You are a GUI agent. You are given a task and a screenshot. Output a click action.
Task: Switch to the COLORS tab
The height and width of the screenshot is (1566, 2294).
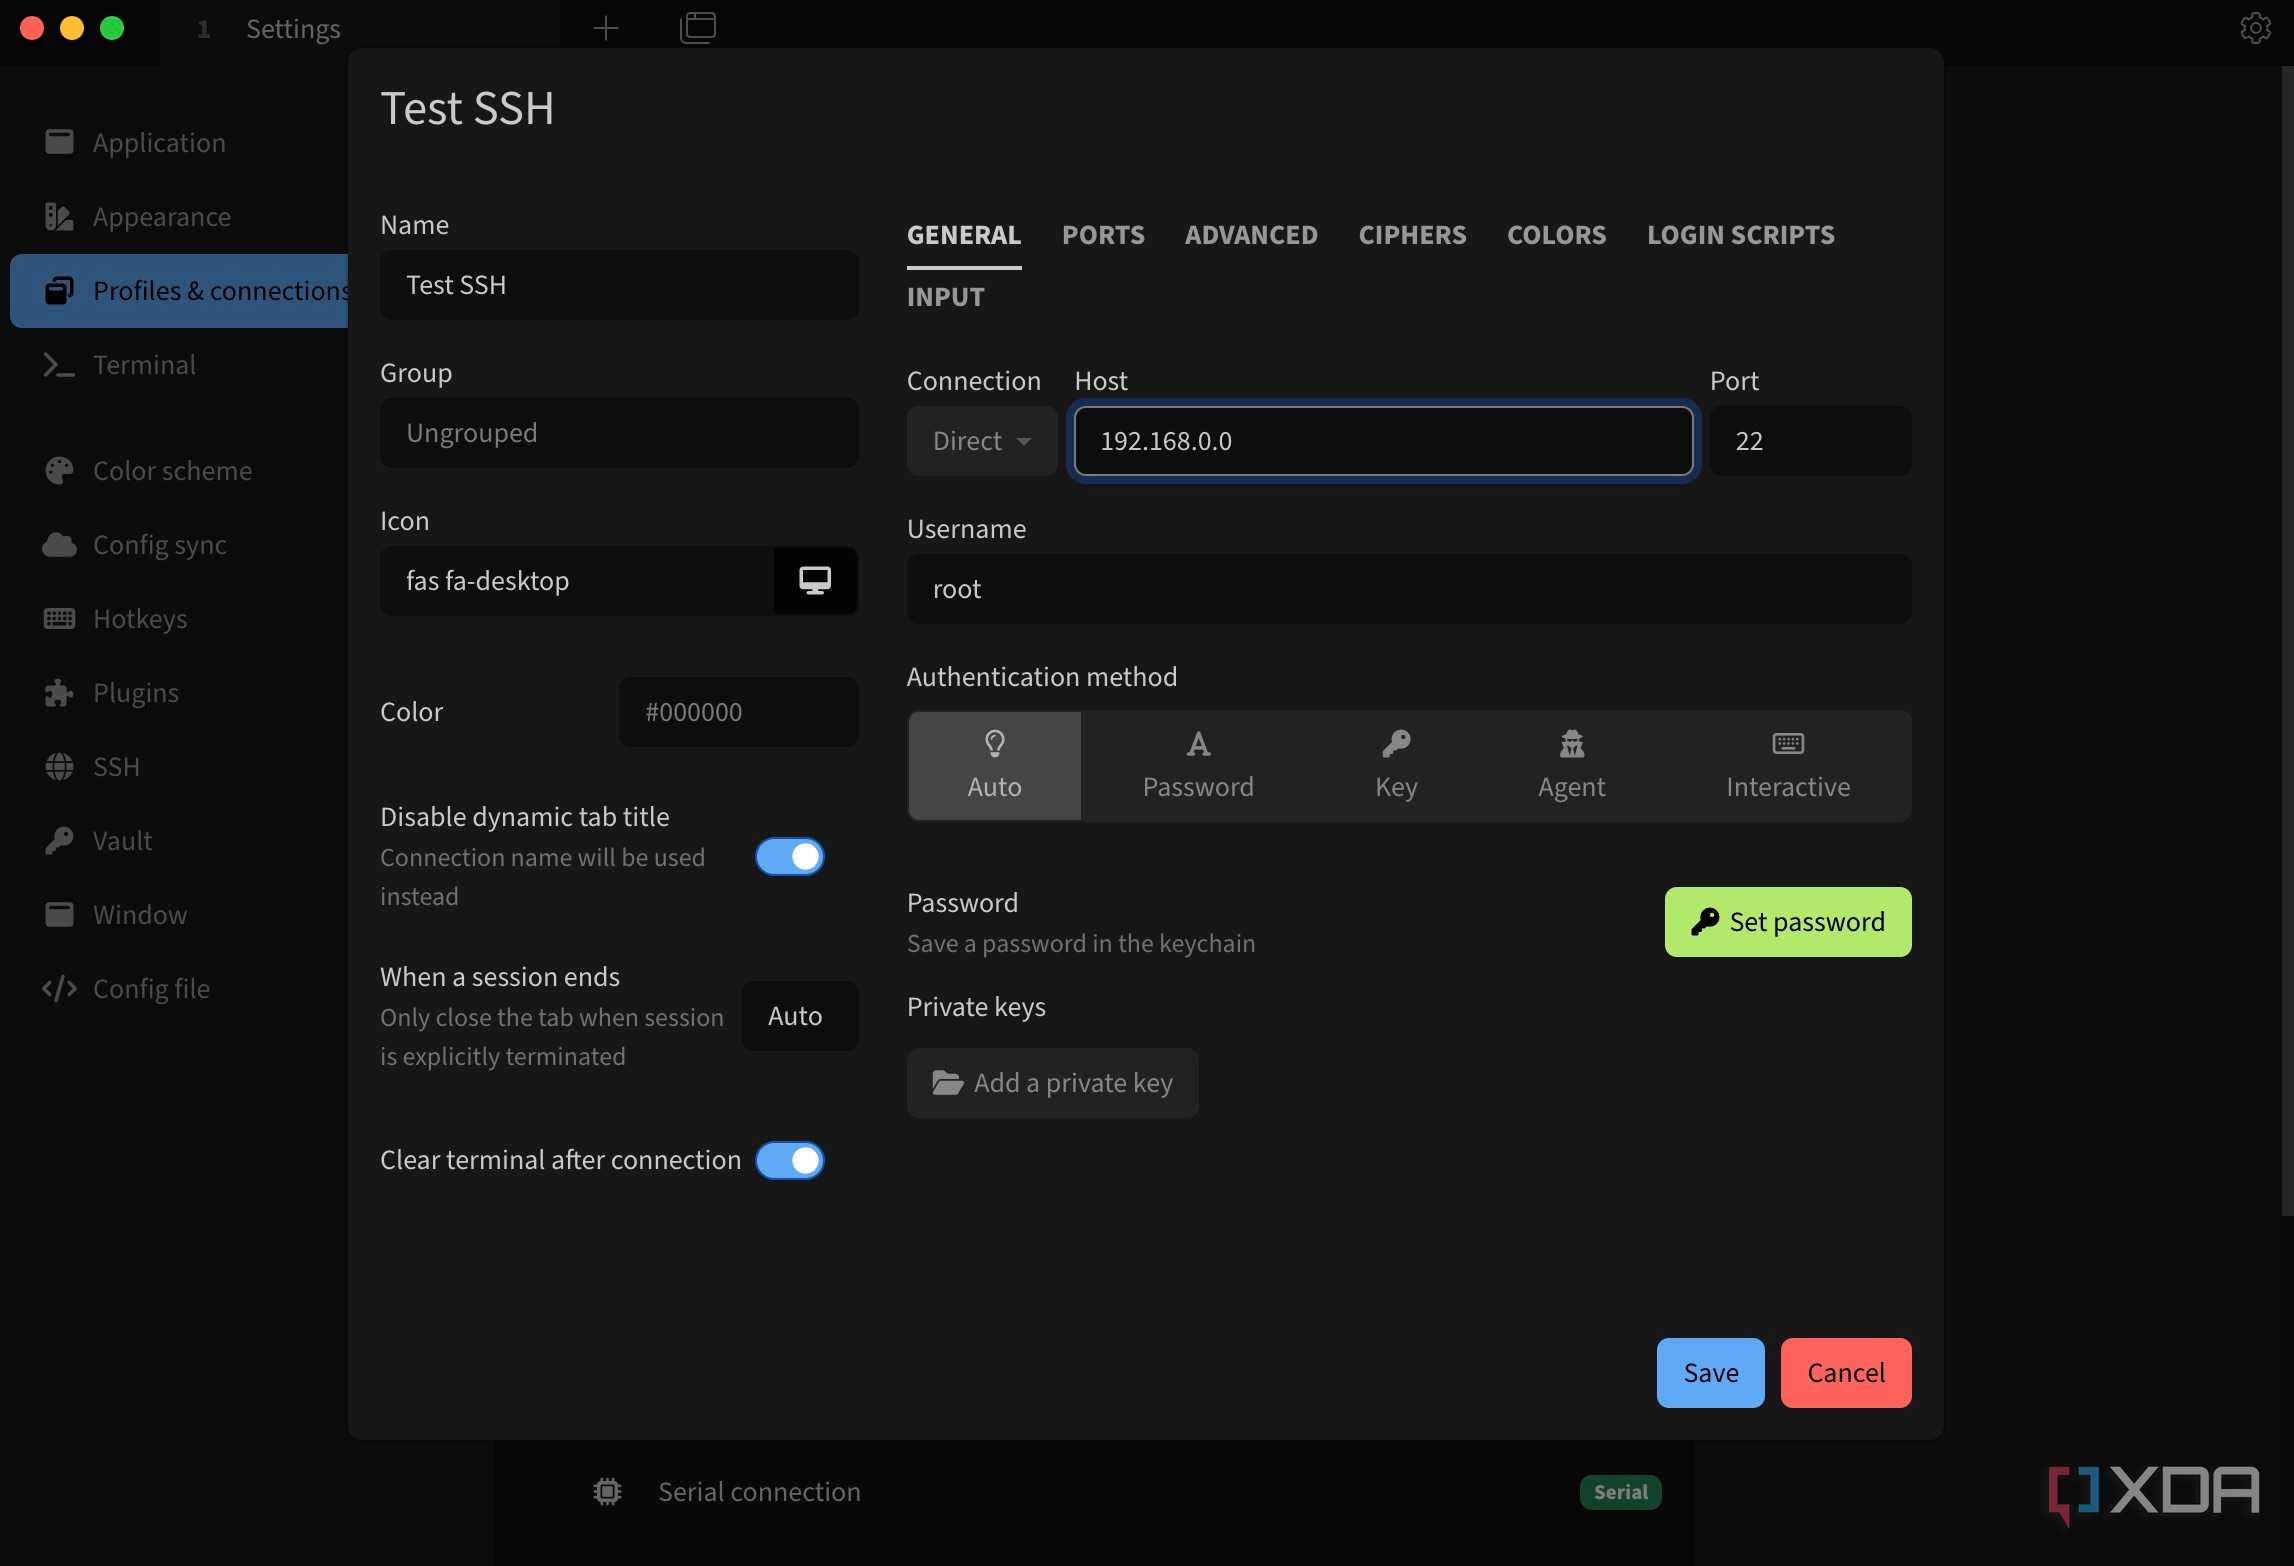[1556, 235]
